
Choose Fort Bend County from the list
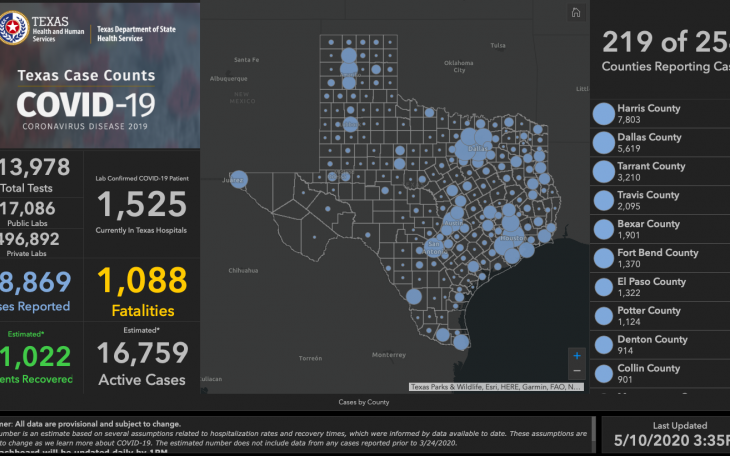pyautogui.click(x=657, y=259)
